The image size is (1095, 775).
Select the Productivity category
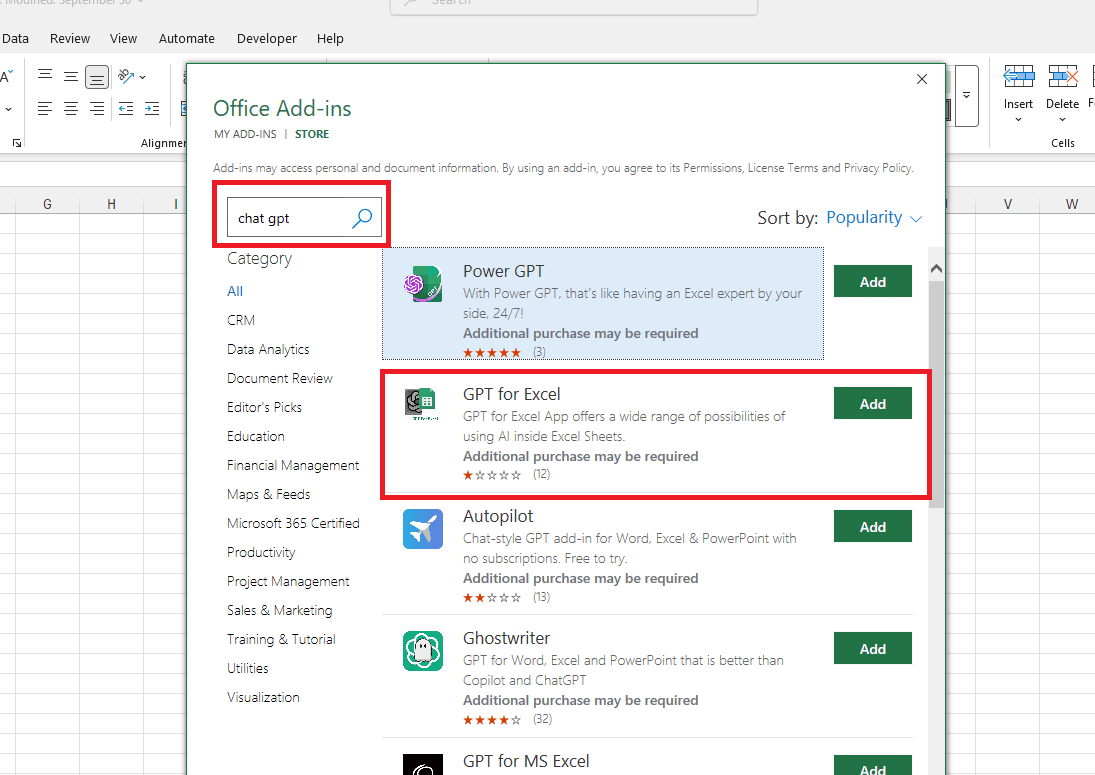click(x=261, y=552)
